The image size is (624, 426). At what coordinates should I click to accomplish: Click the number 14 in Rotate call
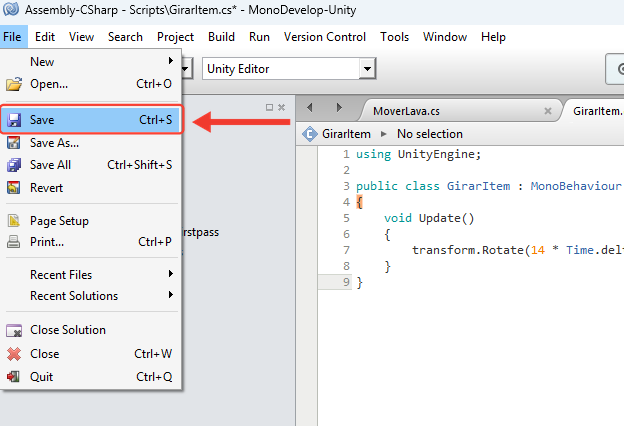[x=538, y=250]
